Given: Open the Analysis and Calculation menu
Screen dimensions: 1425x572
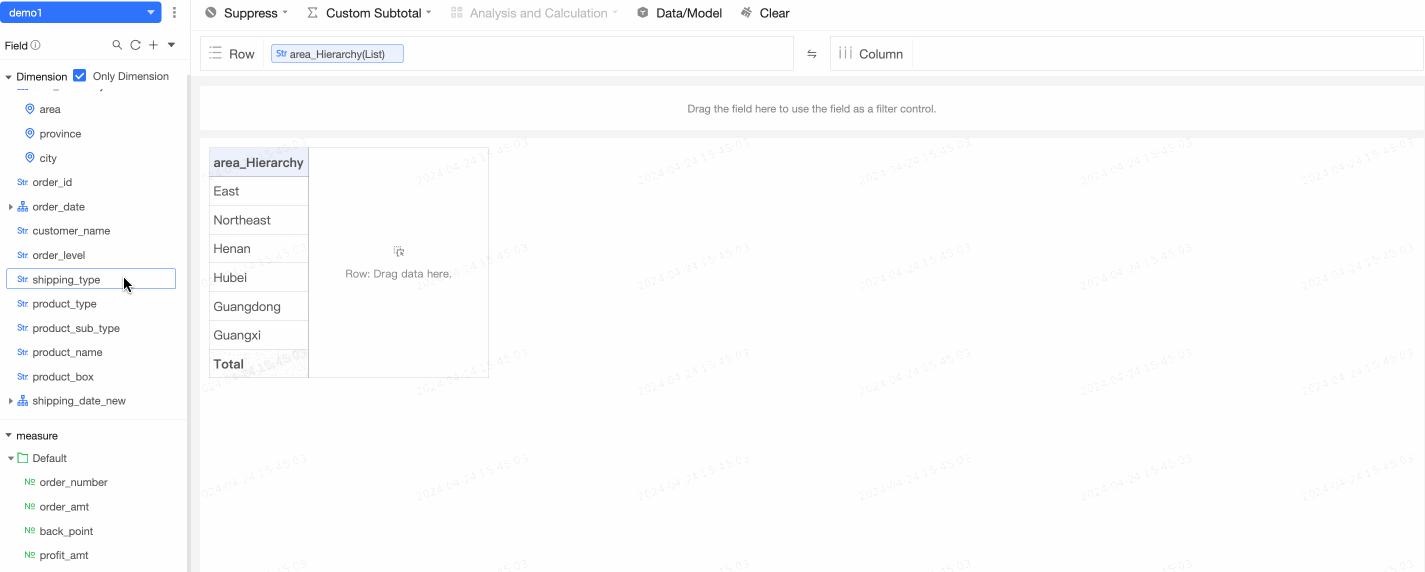Looking at the screenshot, I should [534, 13].
